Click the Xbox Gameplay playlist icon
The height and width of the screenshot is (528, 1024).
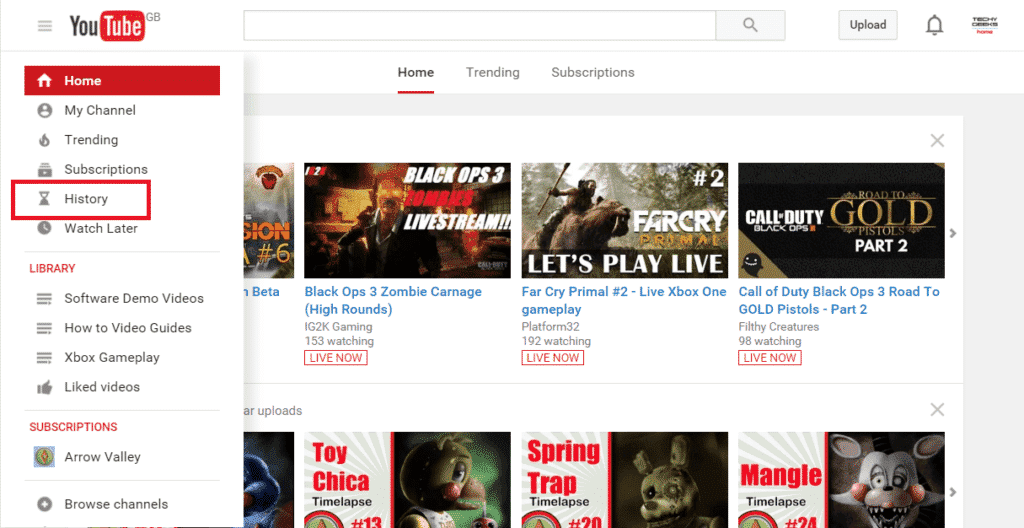[44, 357]
